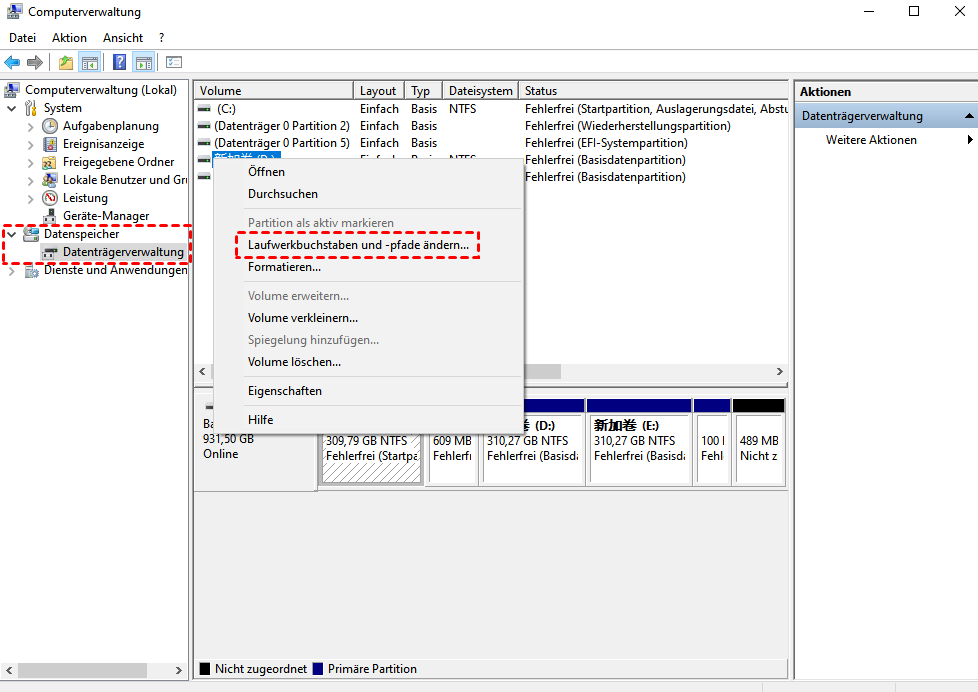Open the Datei menu

point(22,38)
